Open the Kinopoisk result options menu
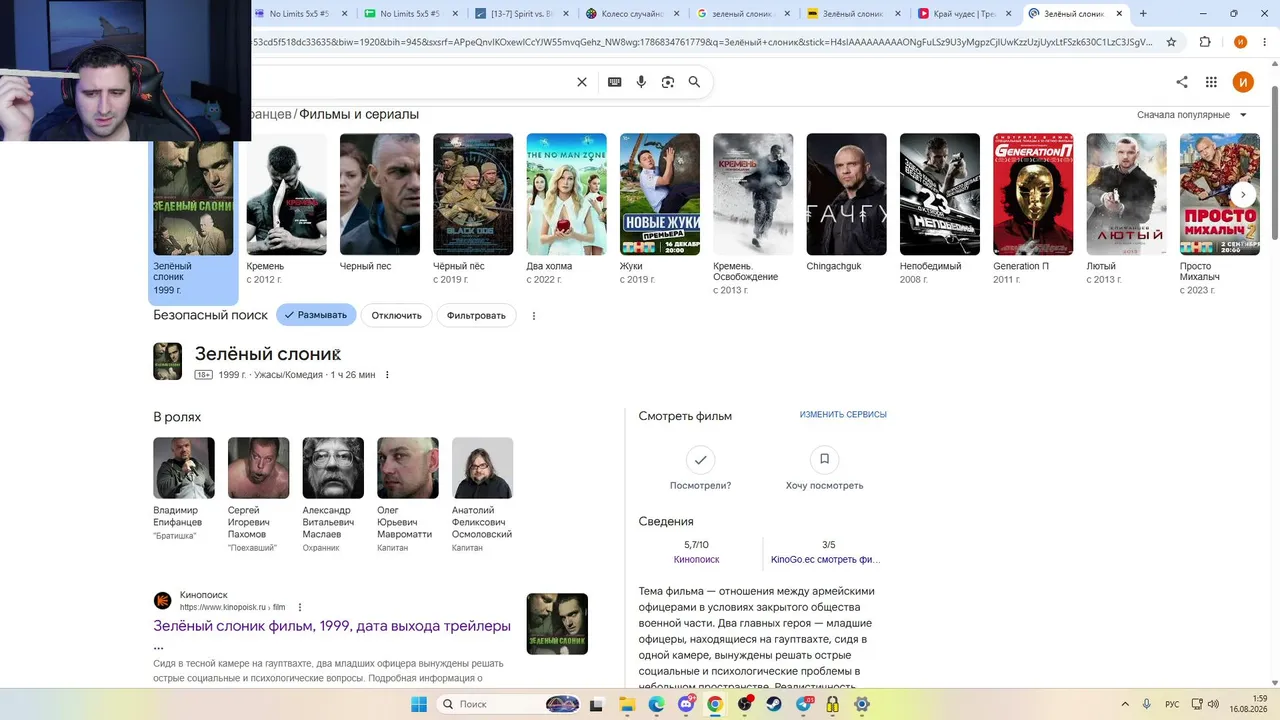Viewport: 1280px width, 720px height. coord(300,607)
